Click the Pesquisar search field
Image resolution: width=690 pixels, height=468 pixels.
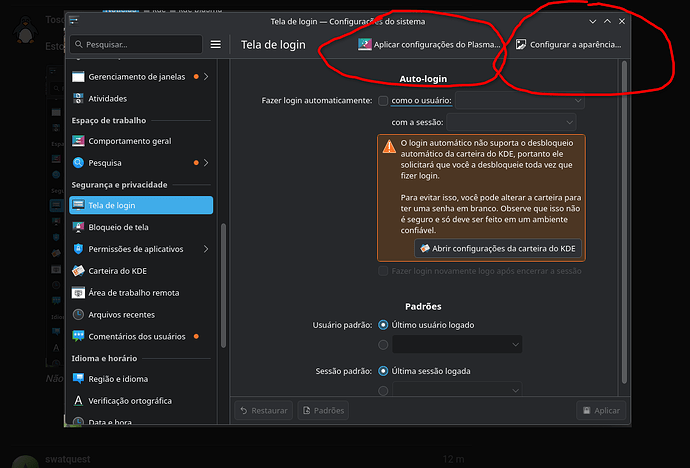click(x=137, y=44)
